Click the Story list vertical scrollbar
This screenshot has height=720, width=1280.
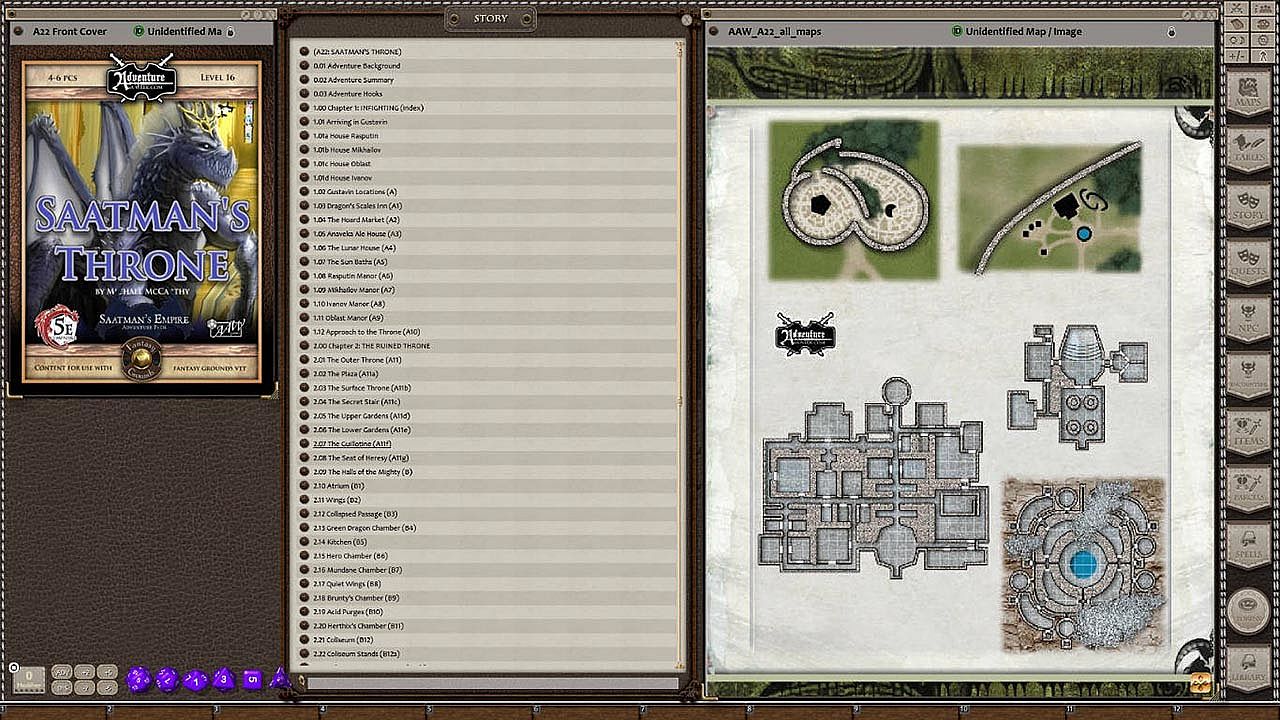pyautogui.click(x=681, y=355)
